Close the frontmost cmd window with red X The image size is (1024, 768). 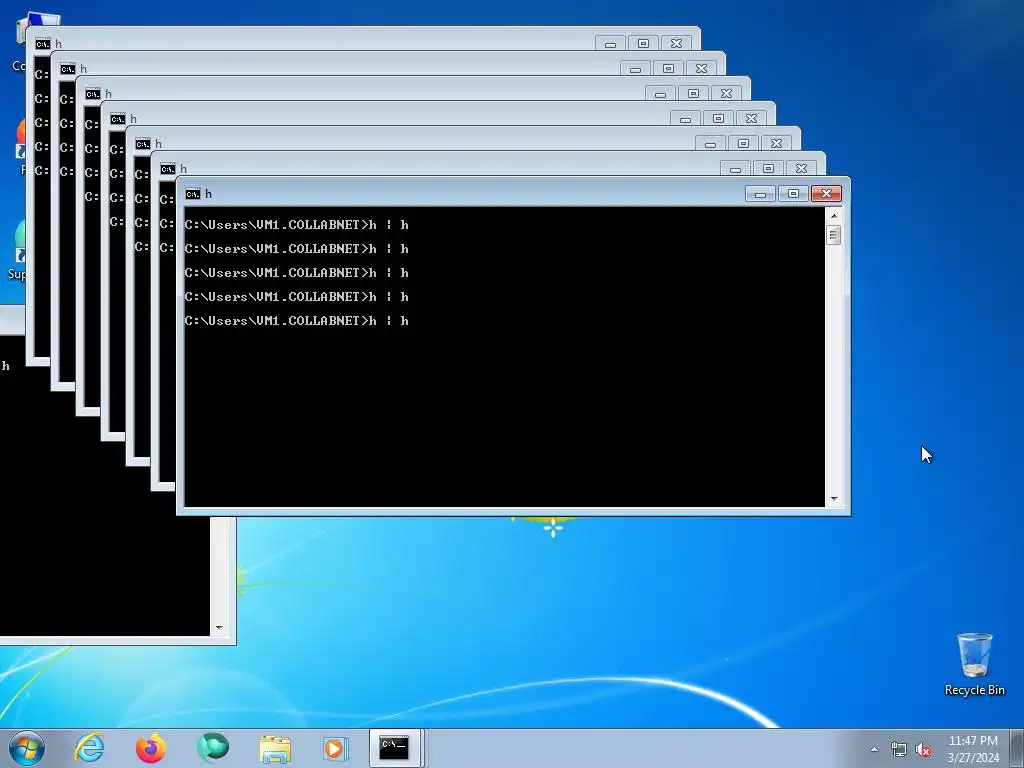tap(826, 194)
